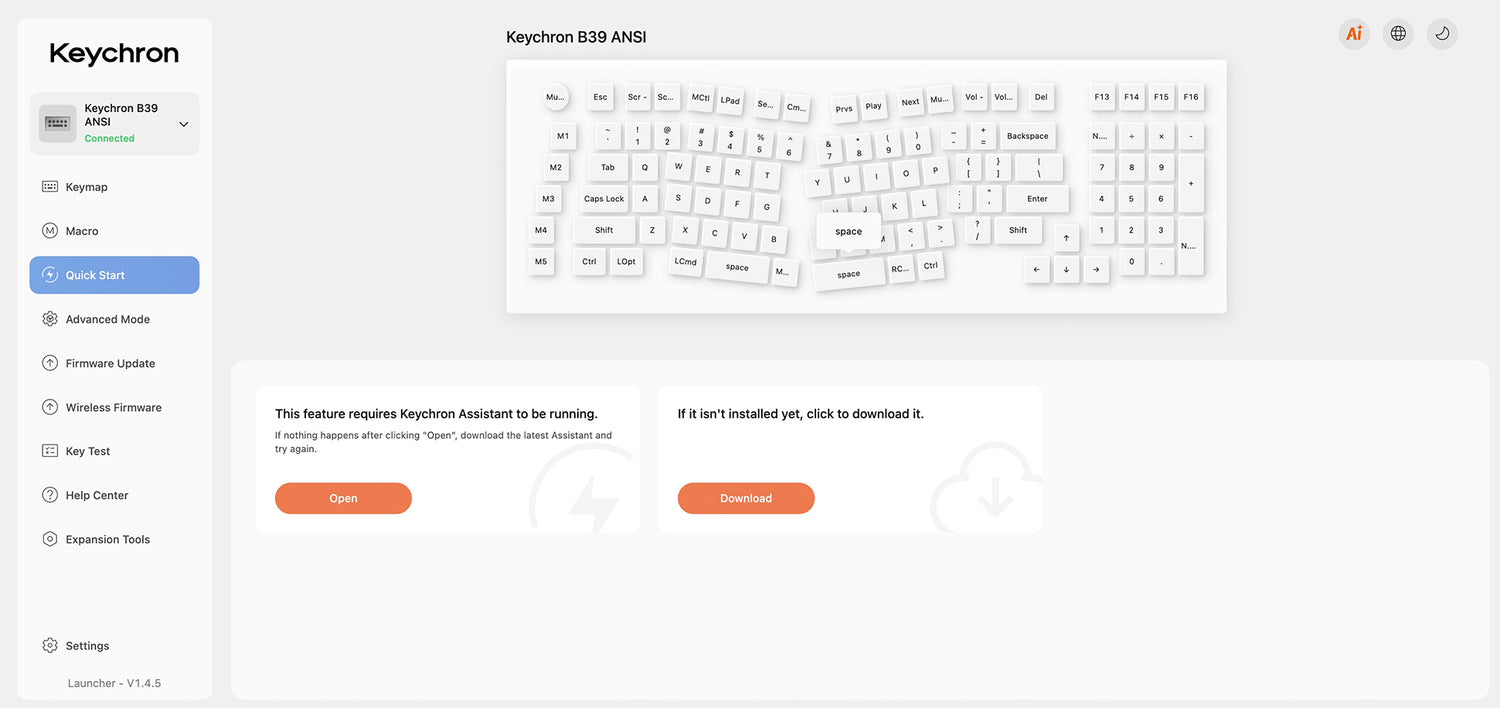1500x708 pixels.
Task: Select the M2 macro key
Action: pos(556,167)
